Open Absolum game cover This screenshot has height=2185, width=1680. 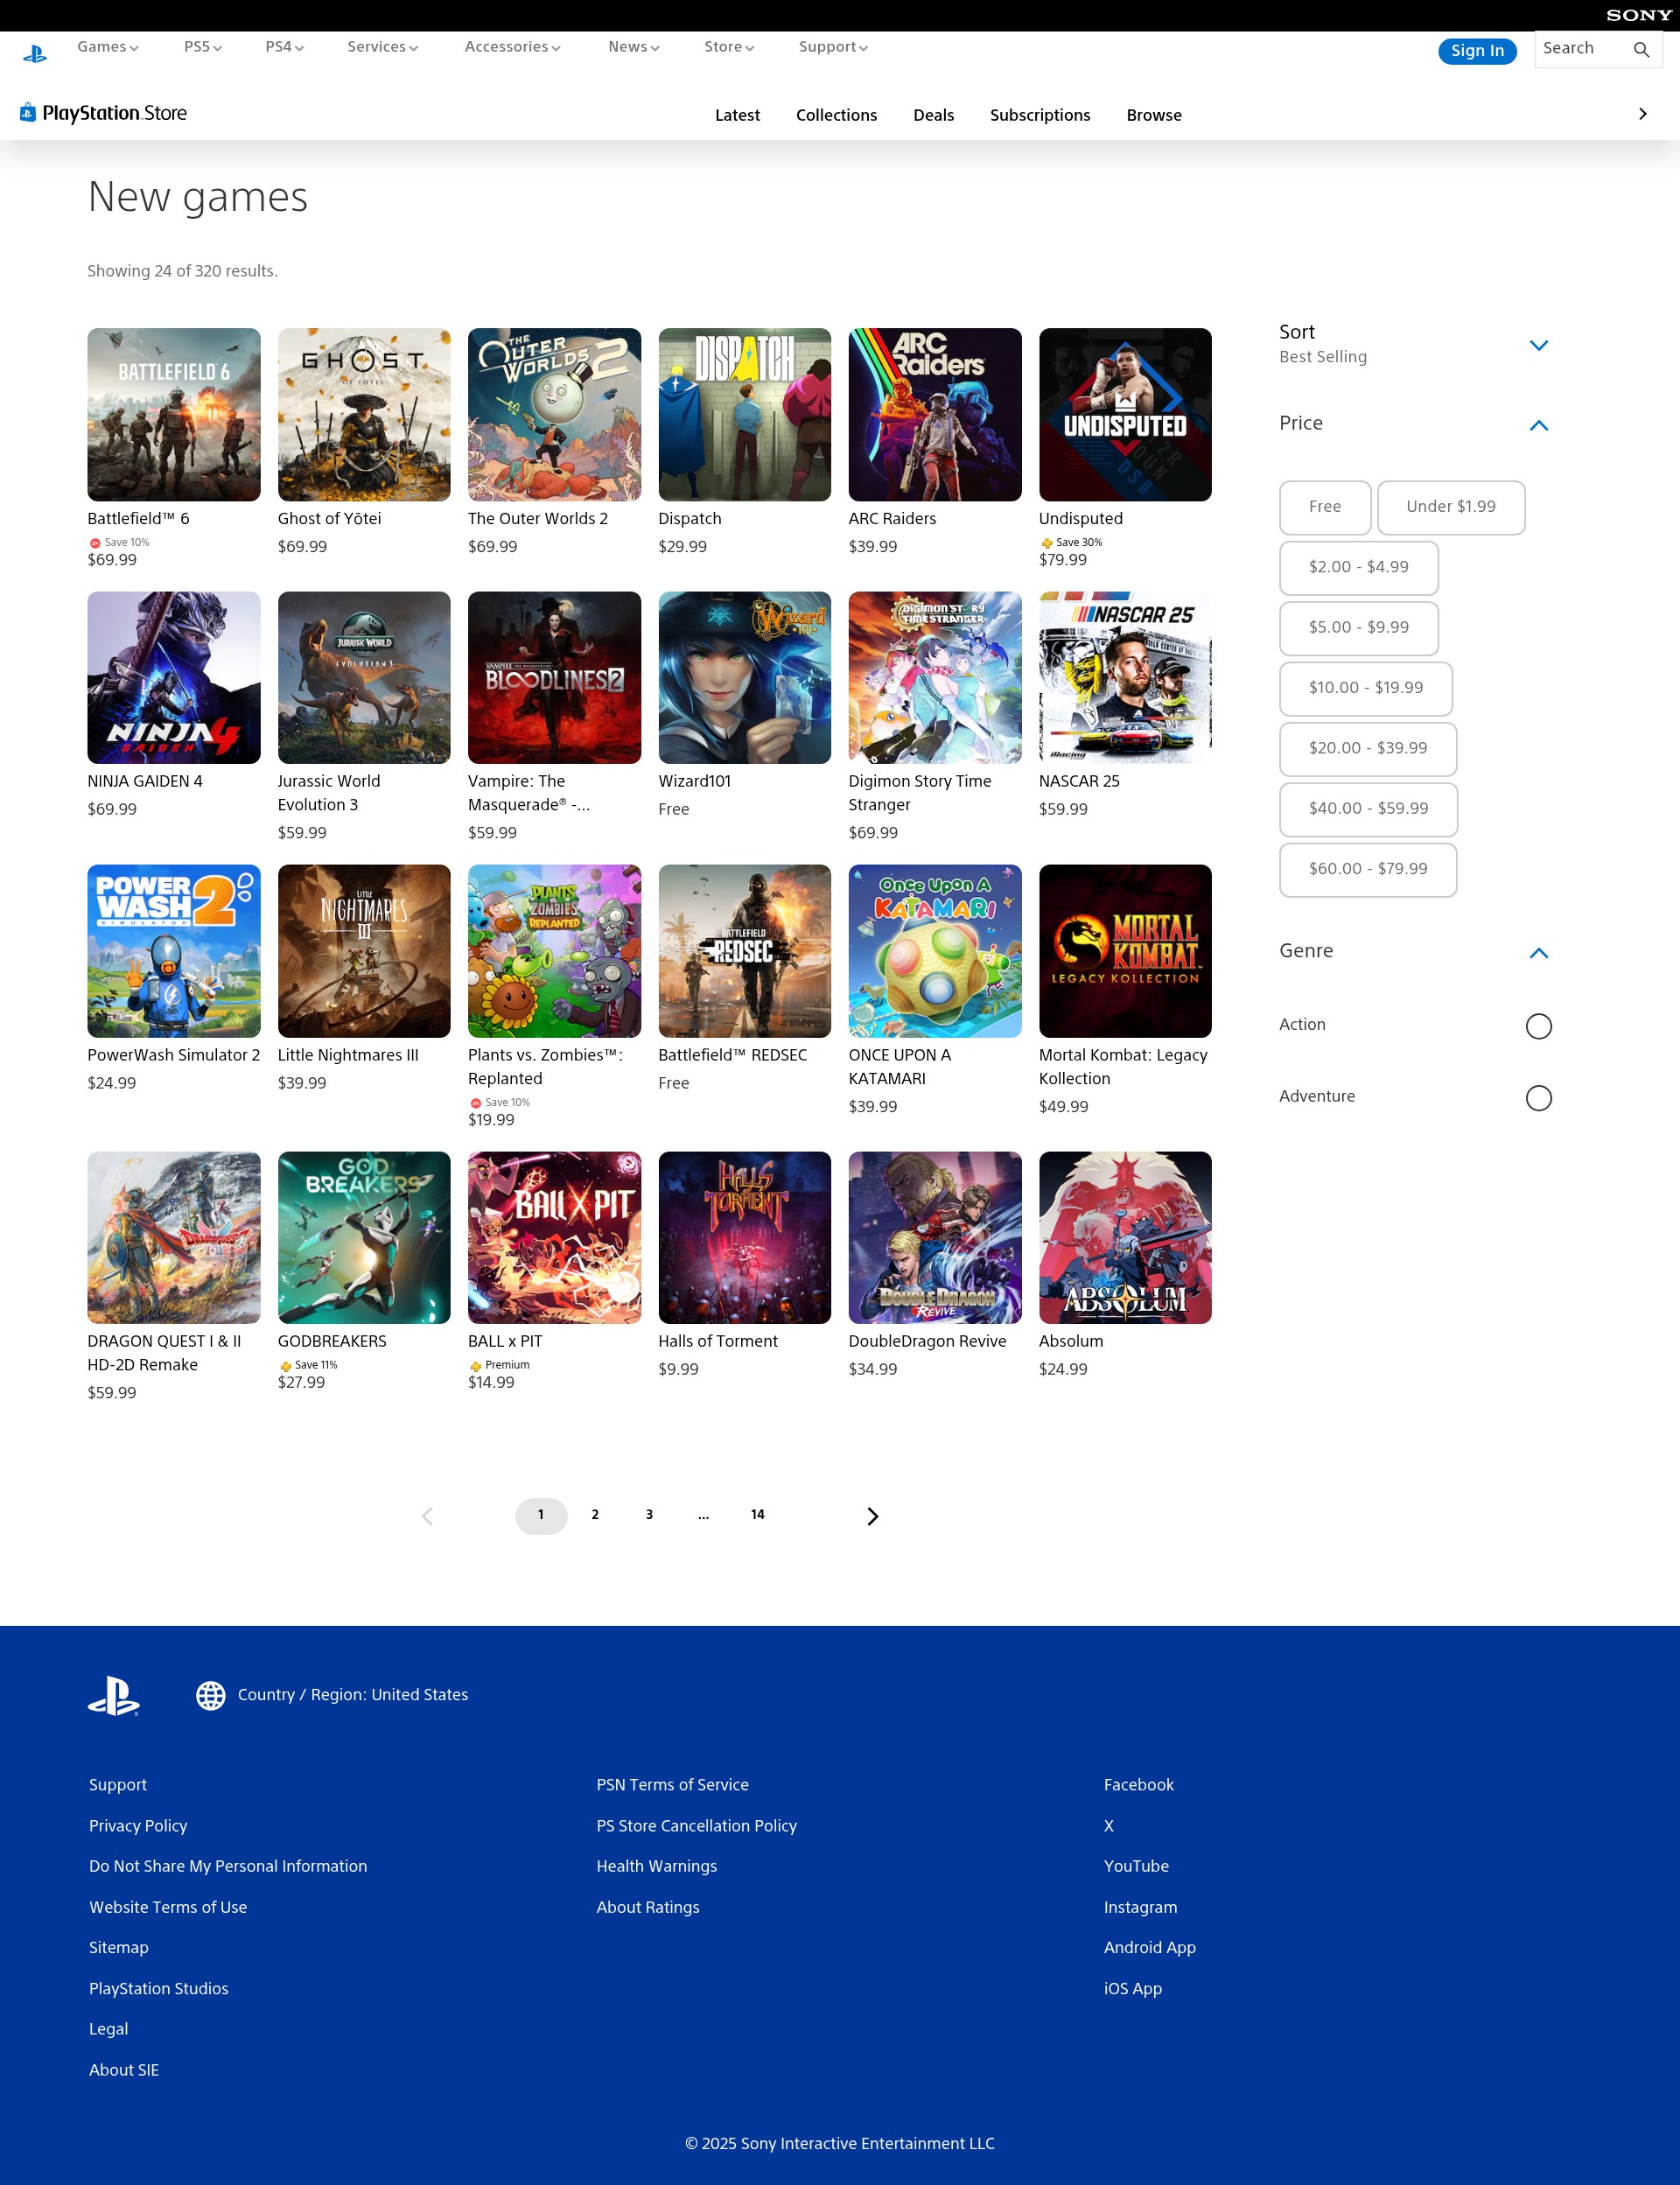(1125, 1238)
